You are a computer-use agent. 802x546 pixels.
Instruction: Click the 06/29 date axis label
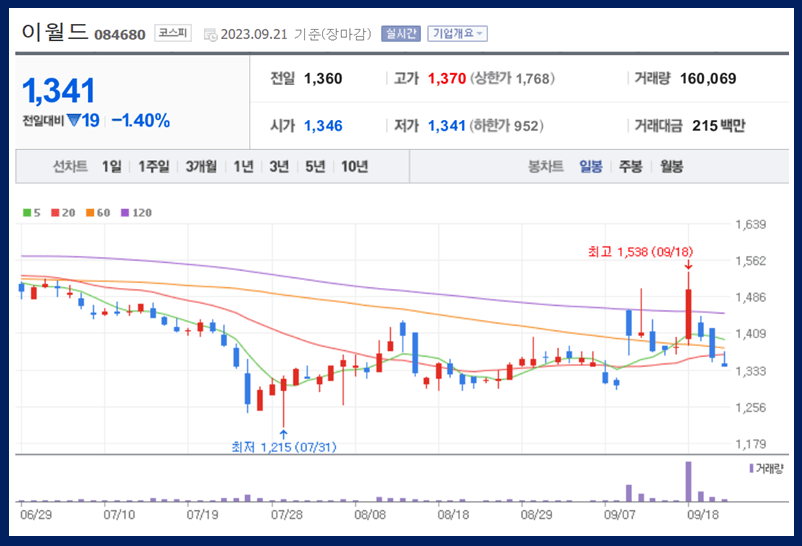click(x=36, y=514)
